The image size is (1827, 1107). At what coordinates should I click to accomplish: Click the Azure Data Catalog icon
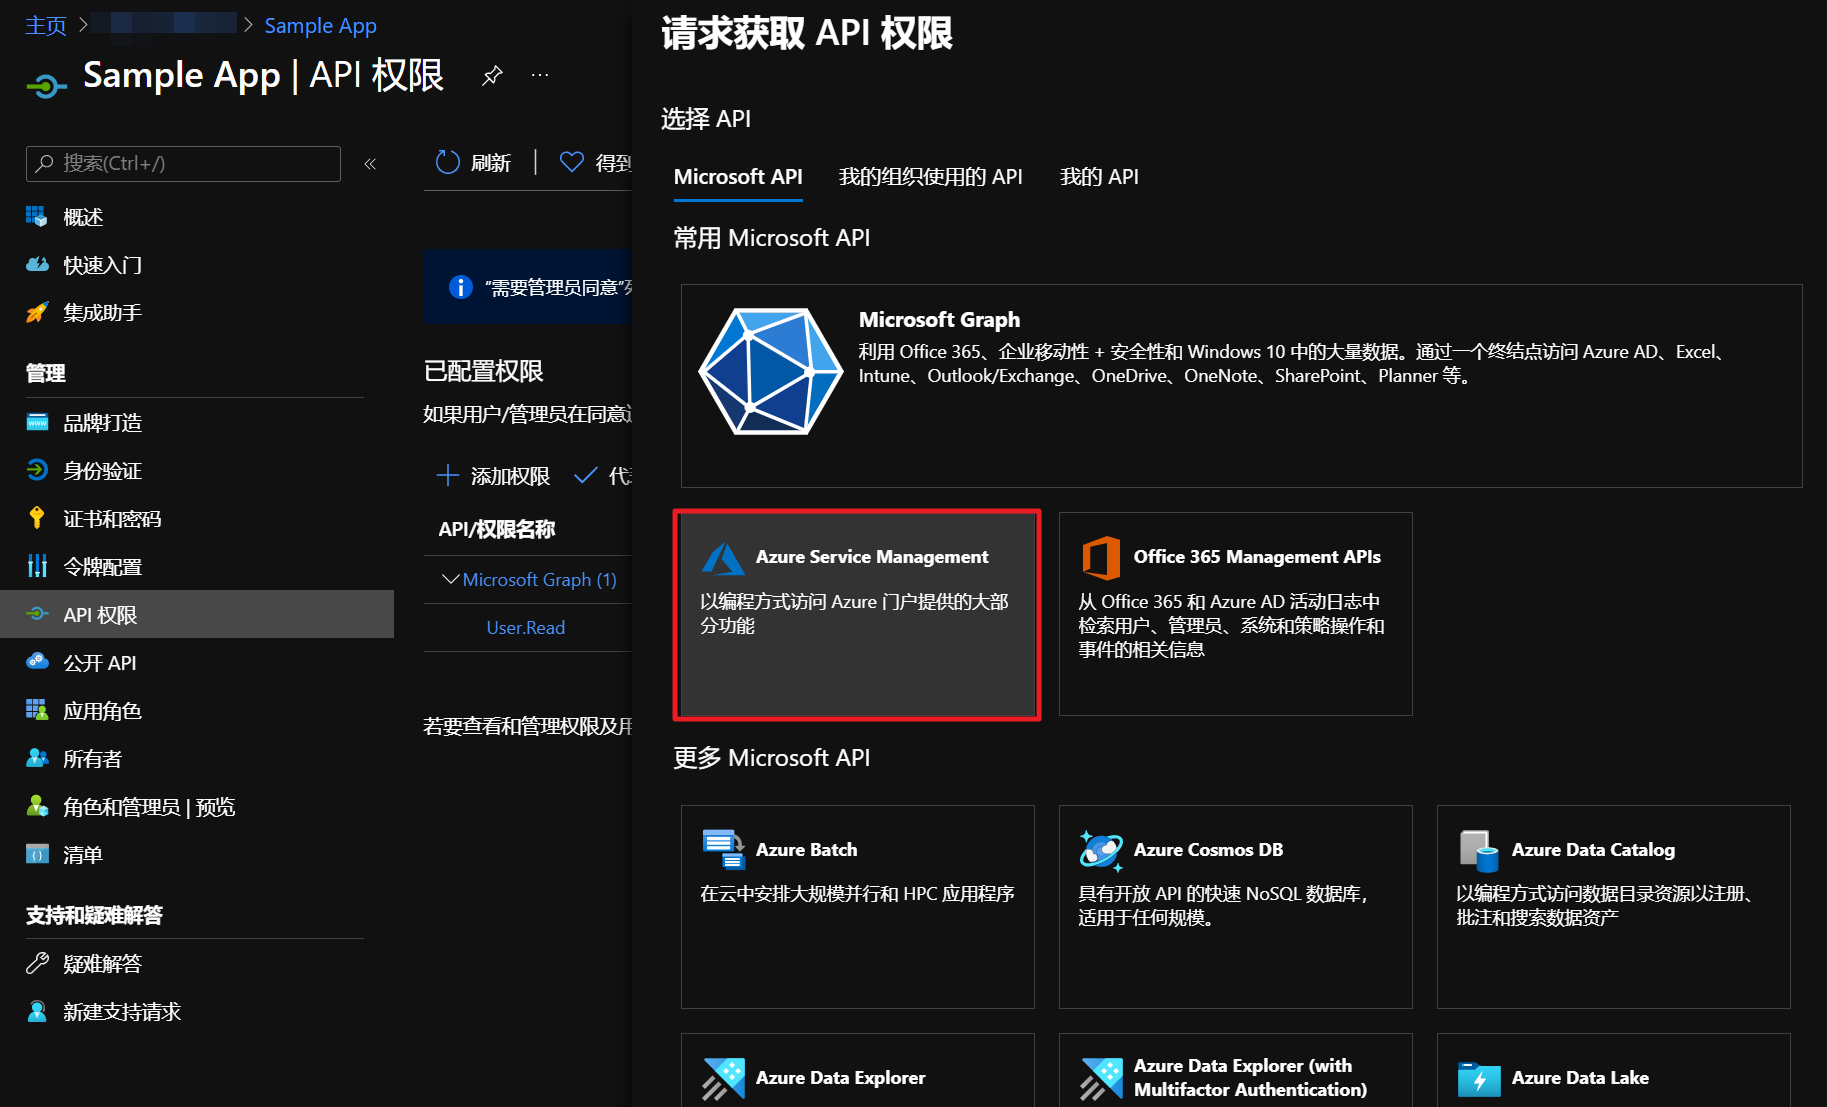coord(1479,850)
